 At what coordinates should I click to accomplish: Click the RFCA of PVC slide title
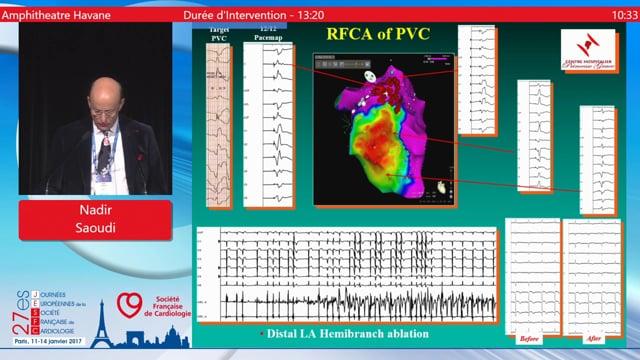[x=378, y=34]
